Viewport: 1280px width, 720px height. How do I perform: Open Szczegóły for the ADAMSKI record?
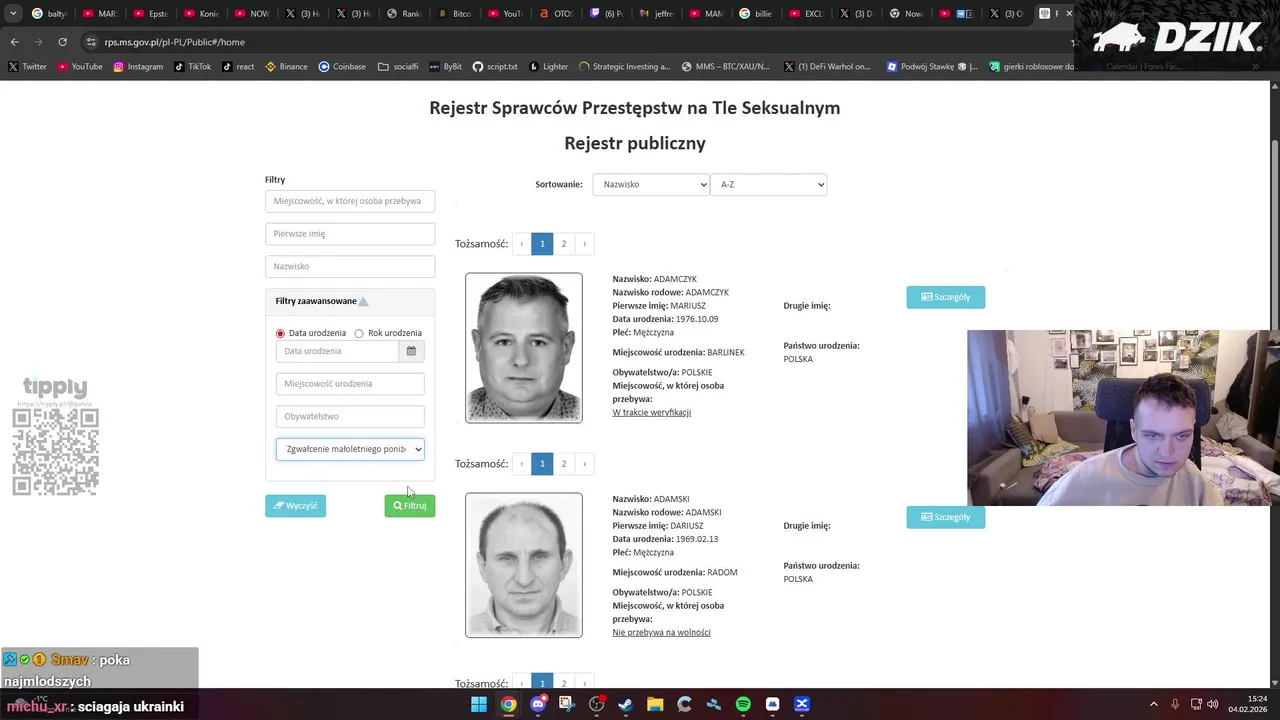tap(946, 517)
